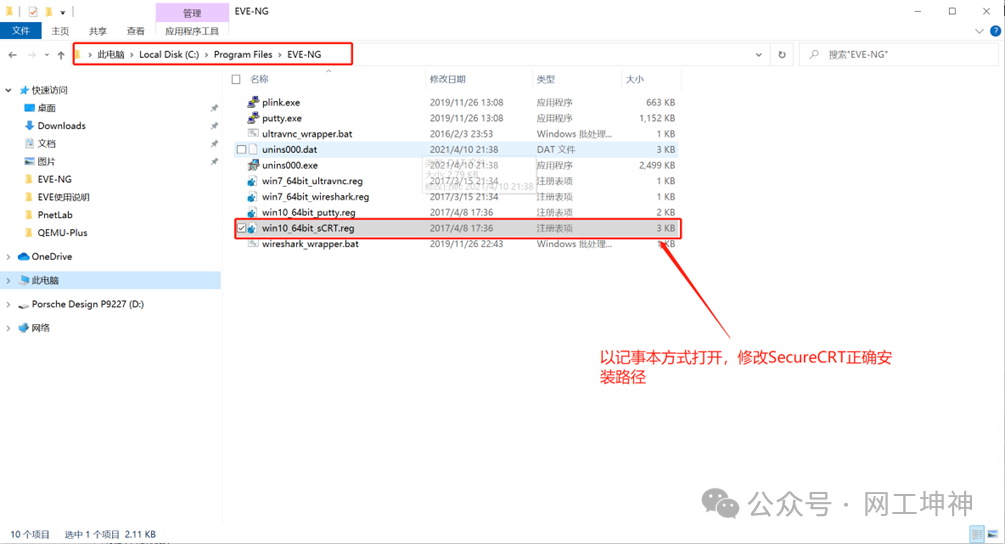
Task: Refresh the EVE-NG folder view
Action: 782,54
